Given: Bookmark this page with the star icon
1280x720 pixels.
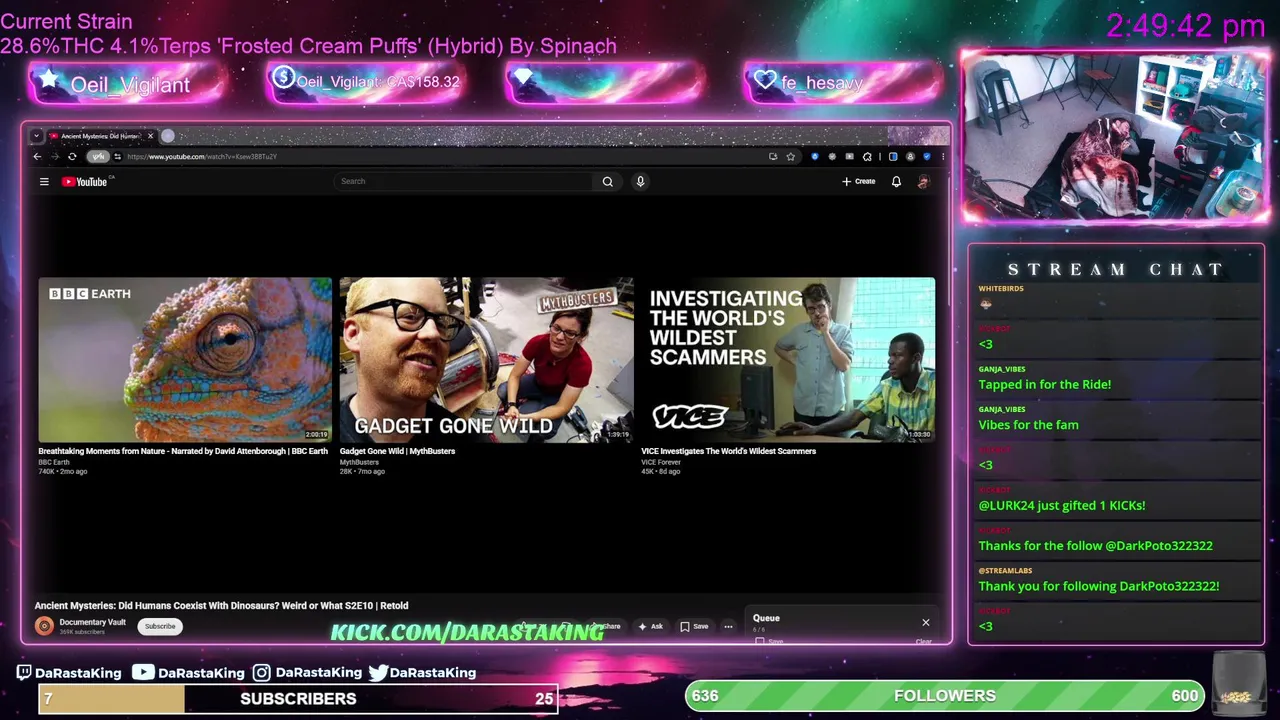Looking at the screenshot, I should click(790, 156).
